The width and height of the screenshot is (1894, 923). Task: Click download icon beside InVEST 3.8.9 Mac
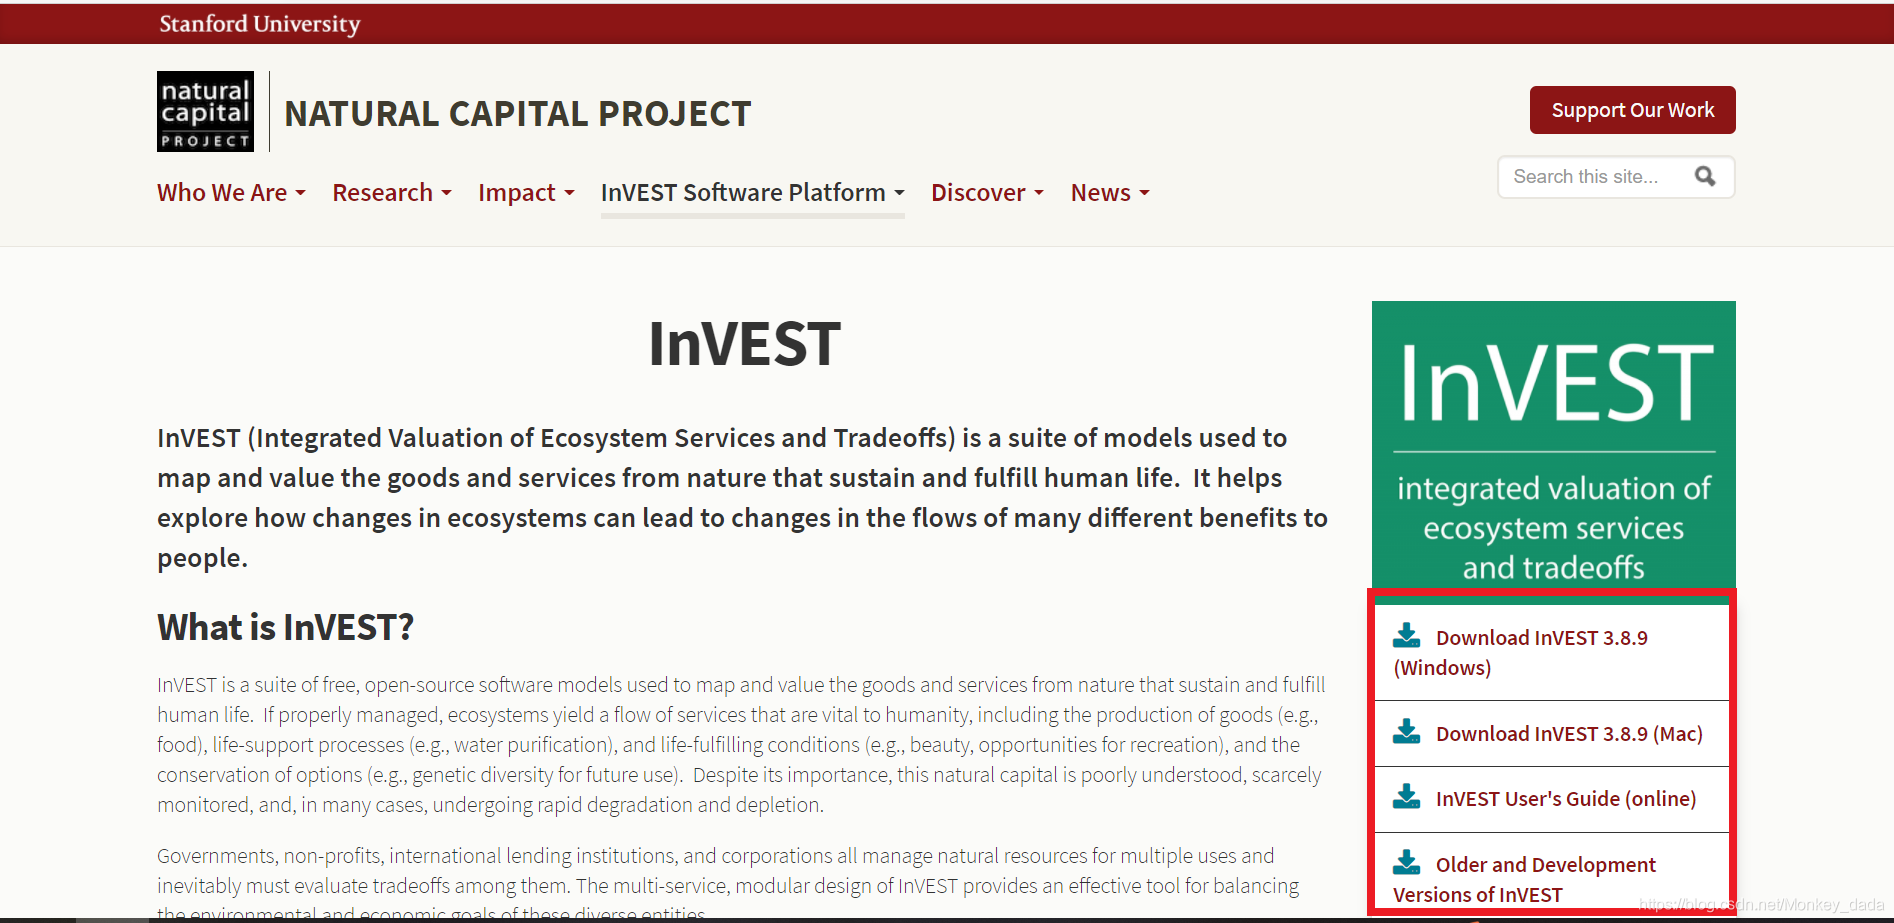point(1407,731)
